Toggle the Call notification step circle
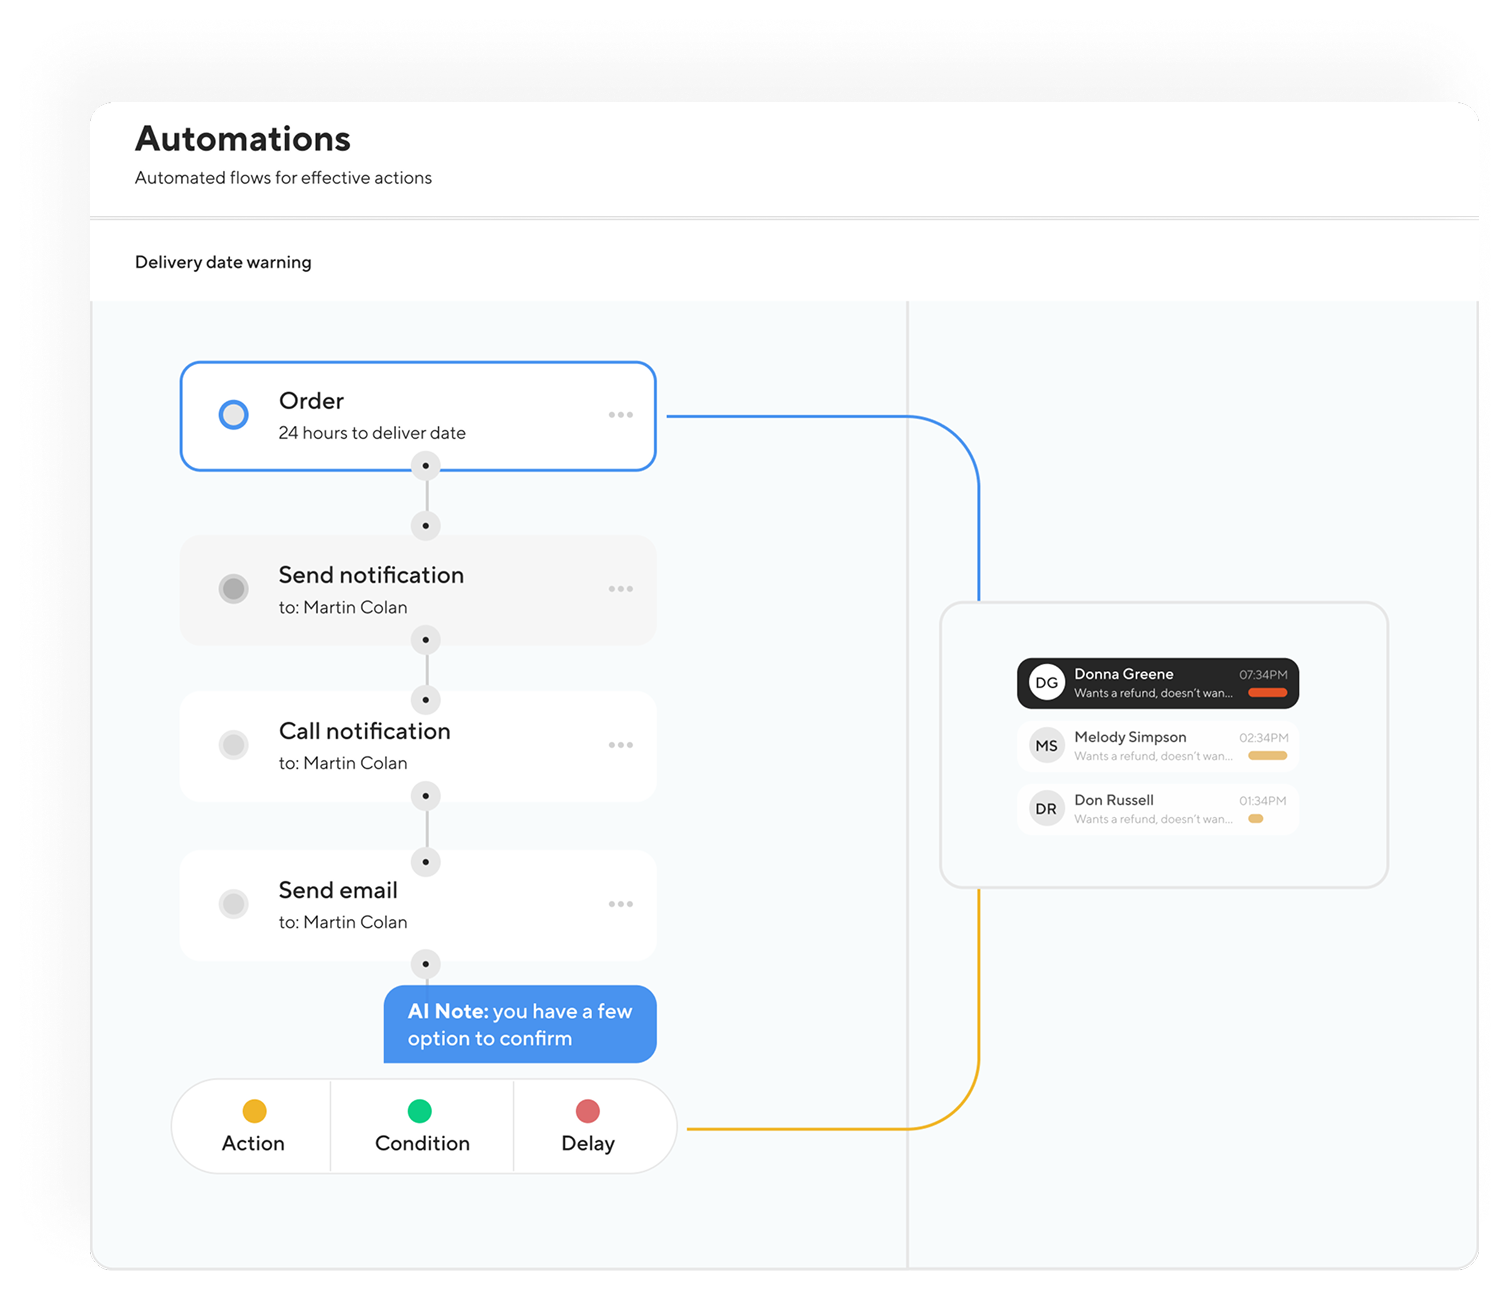Image resolution: width=1509 pixels, height=1289 pixels. [234, 745]
